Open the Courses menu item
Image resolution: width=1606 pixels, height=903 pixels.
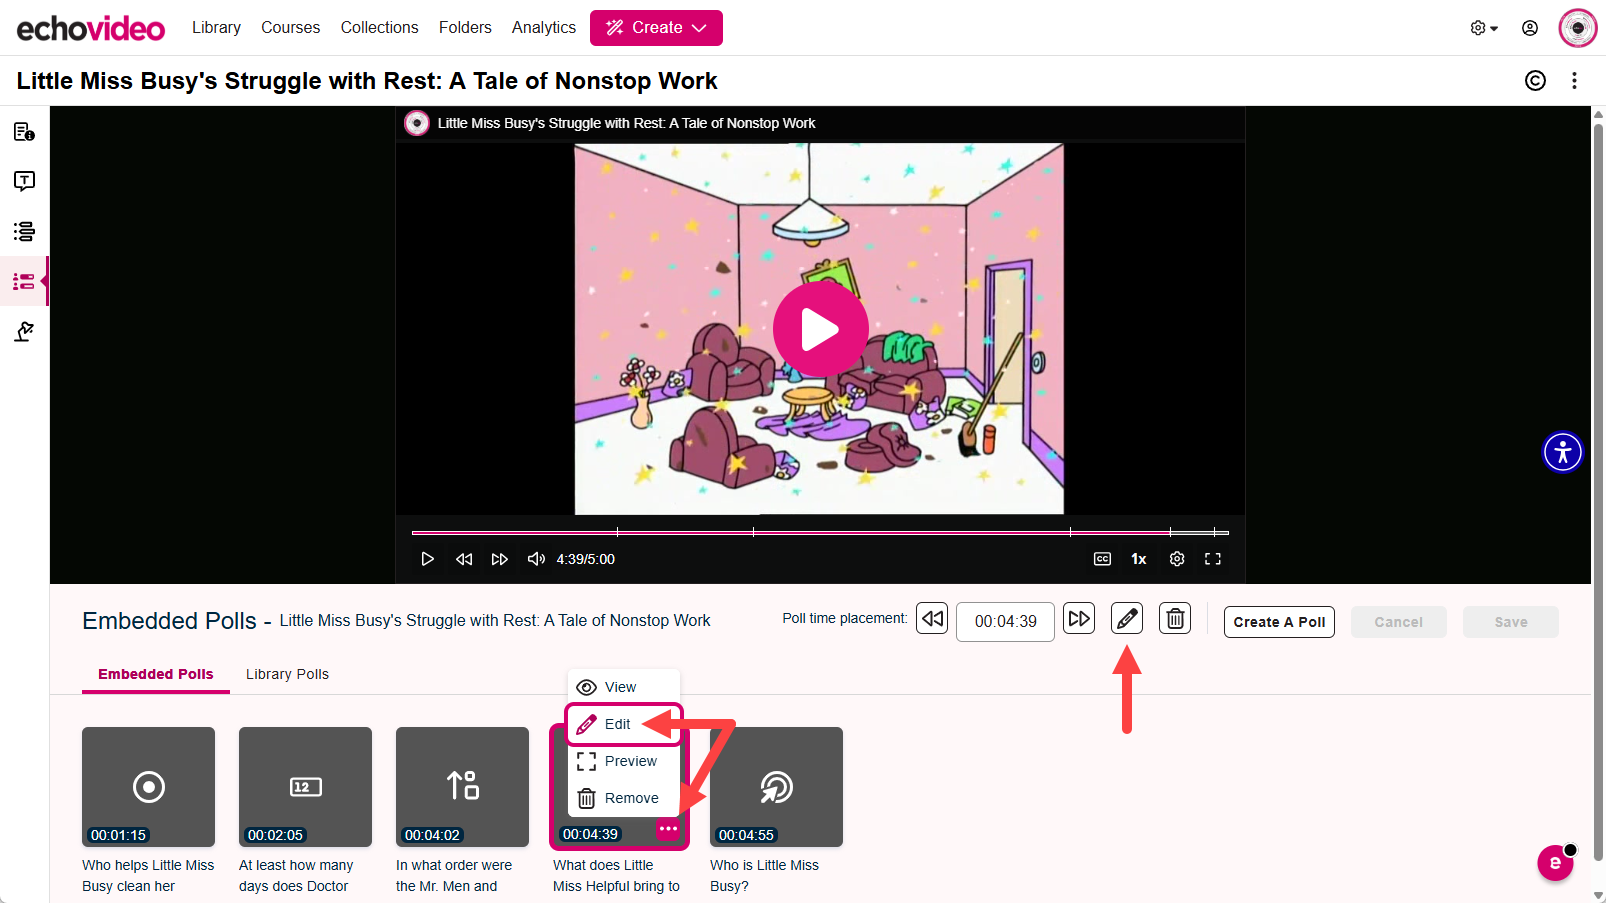coord(290,28)
